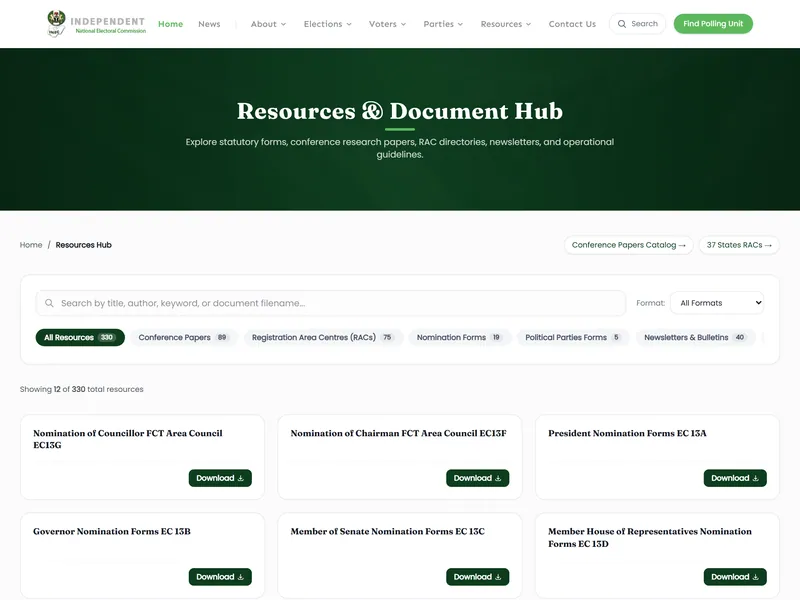Click the Member of Senate Nomination Forms title
This screenshot has width=800, height=600.
[x=387, y=531]
